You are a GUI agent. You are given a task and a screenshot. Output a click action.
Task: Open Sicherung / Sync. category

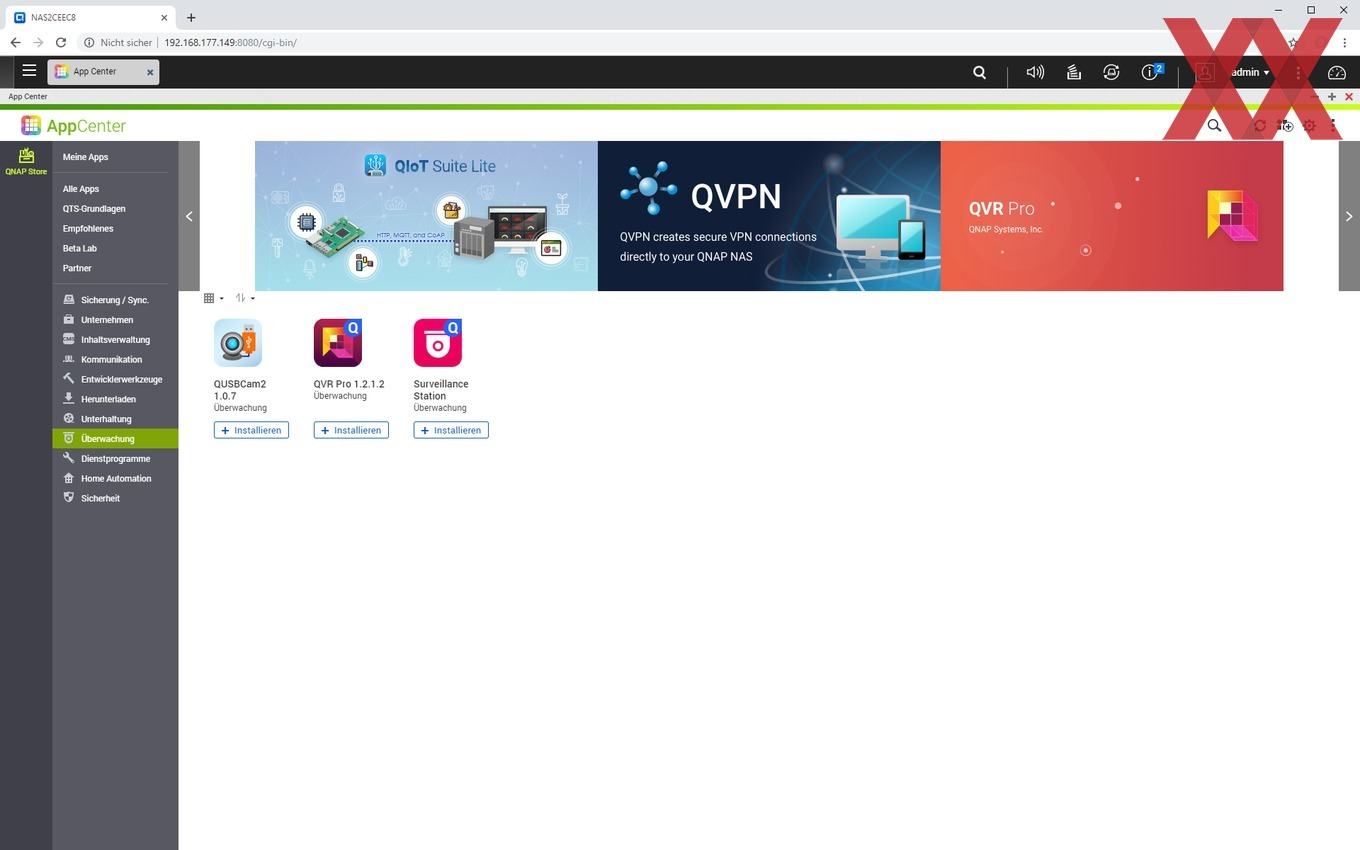115,300
